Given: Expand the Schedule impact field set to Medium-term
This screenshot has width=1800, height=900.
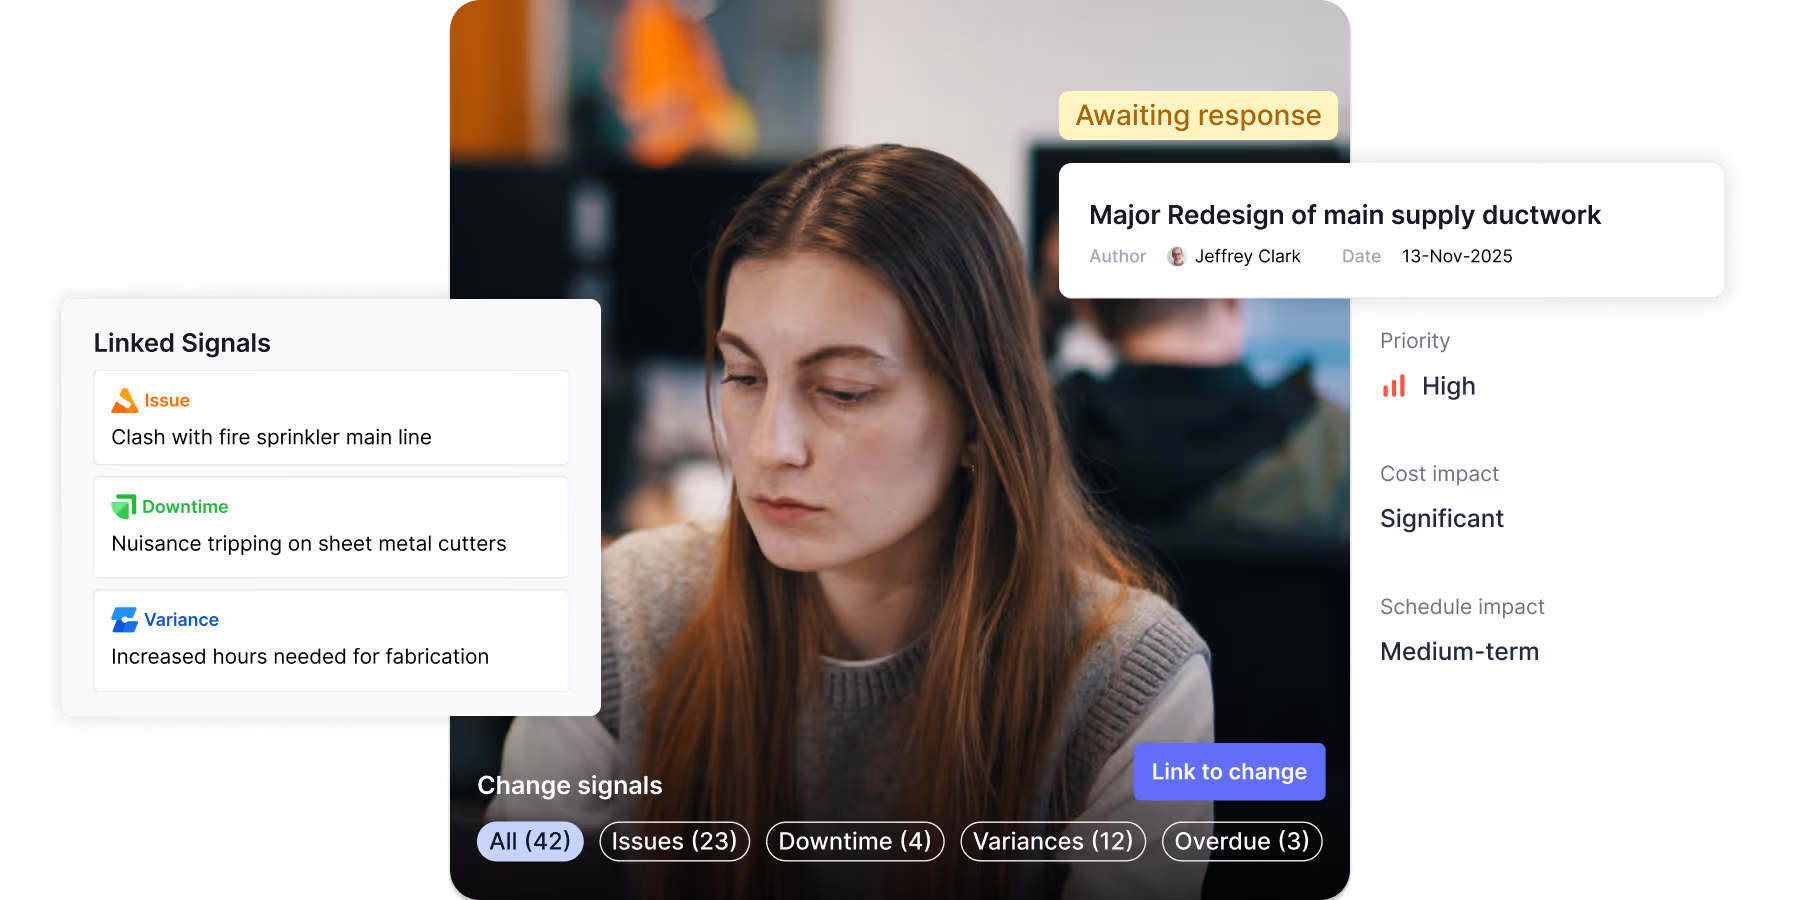Looking at the screenshot, I should point(1459,650).
